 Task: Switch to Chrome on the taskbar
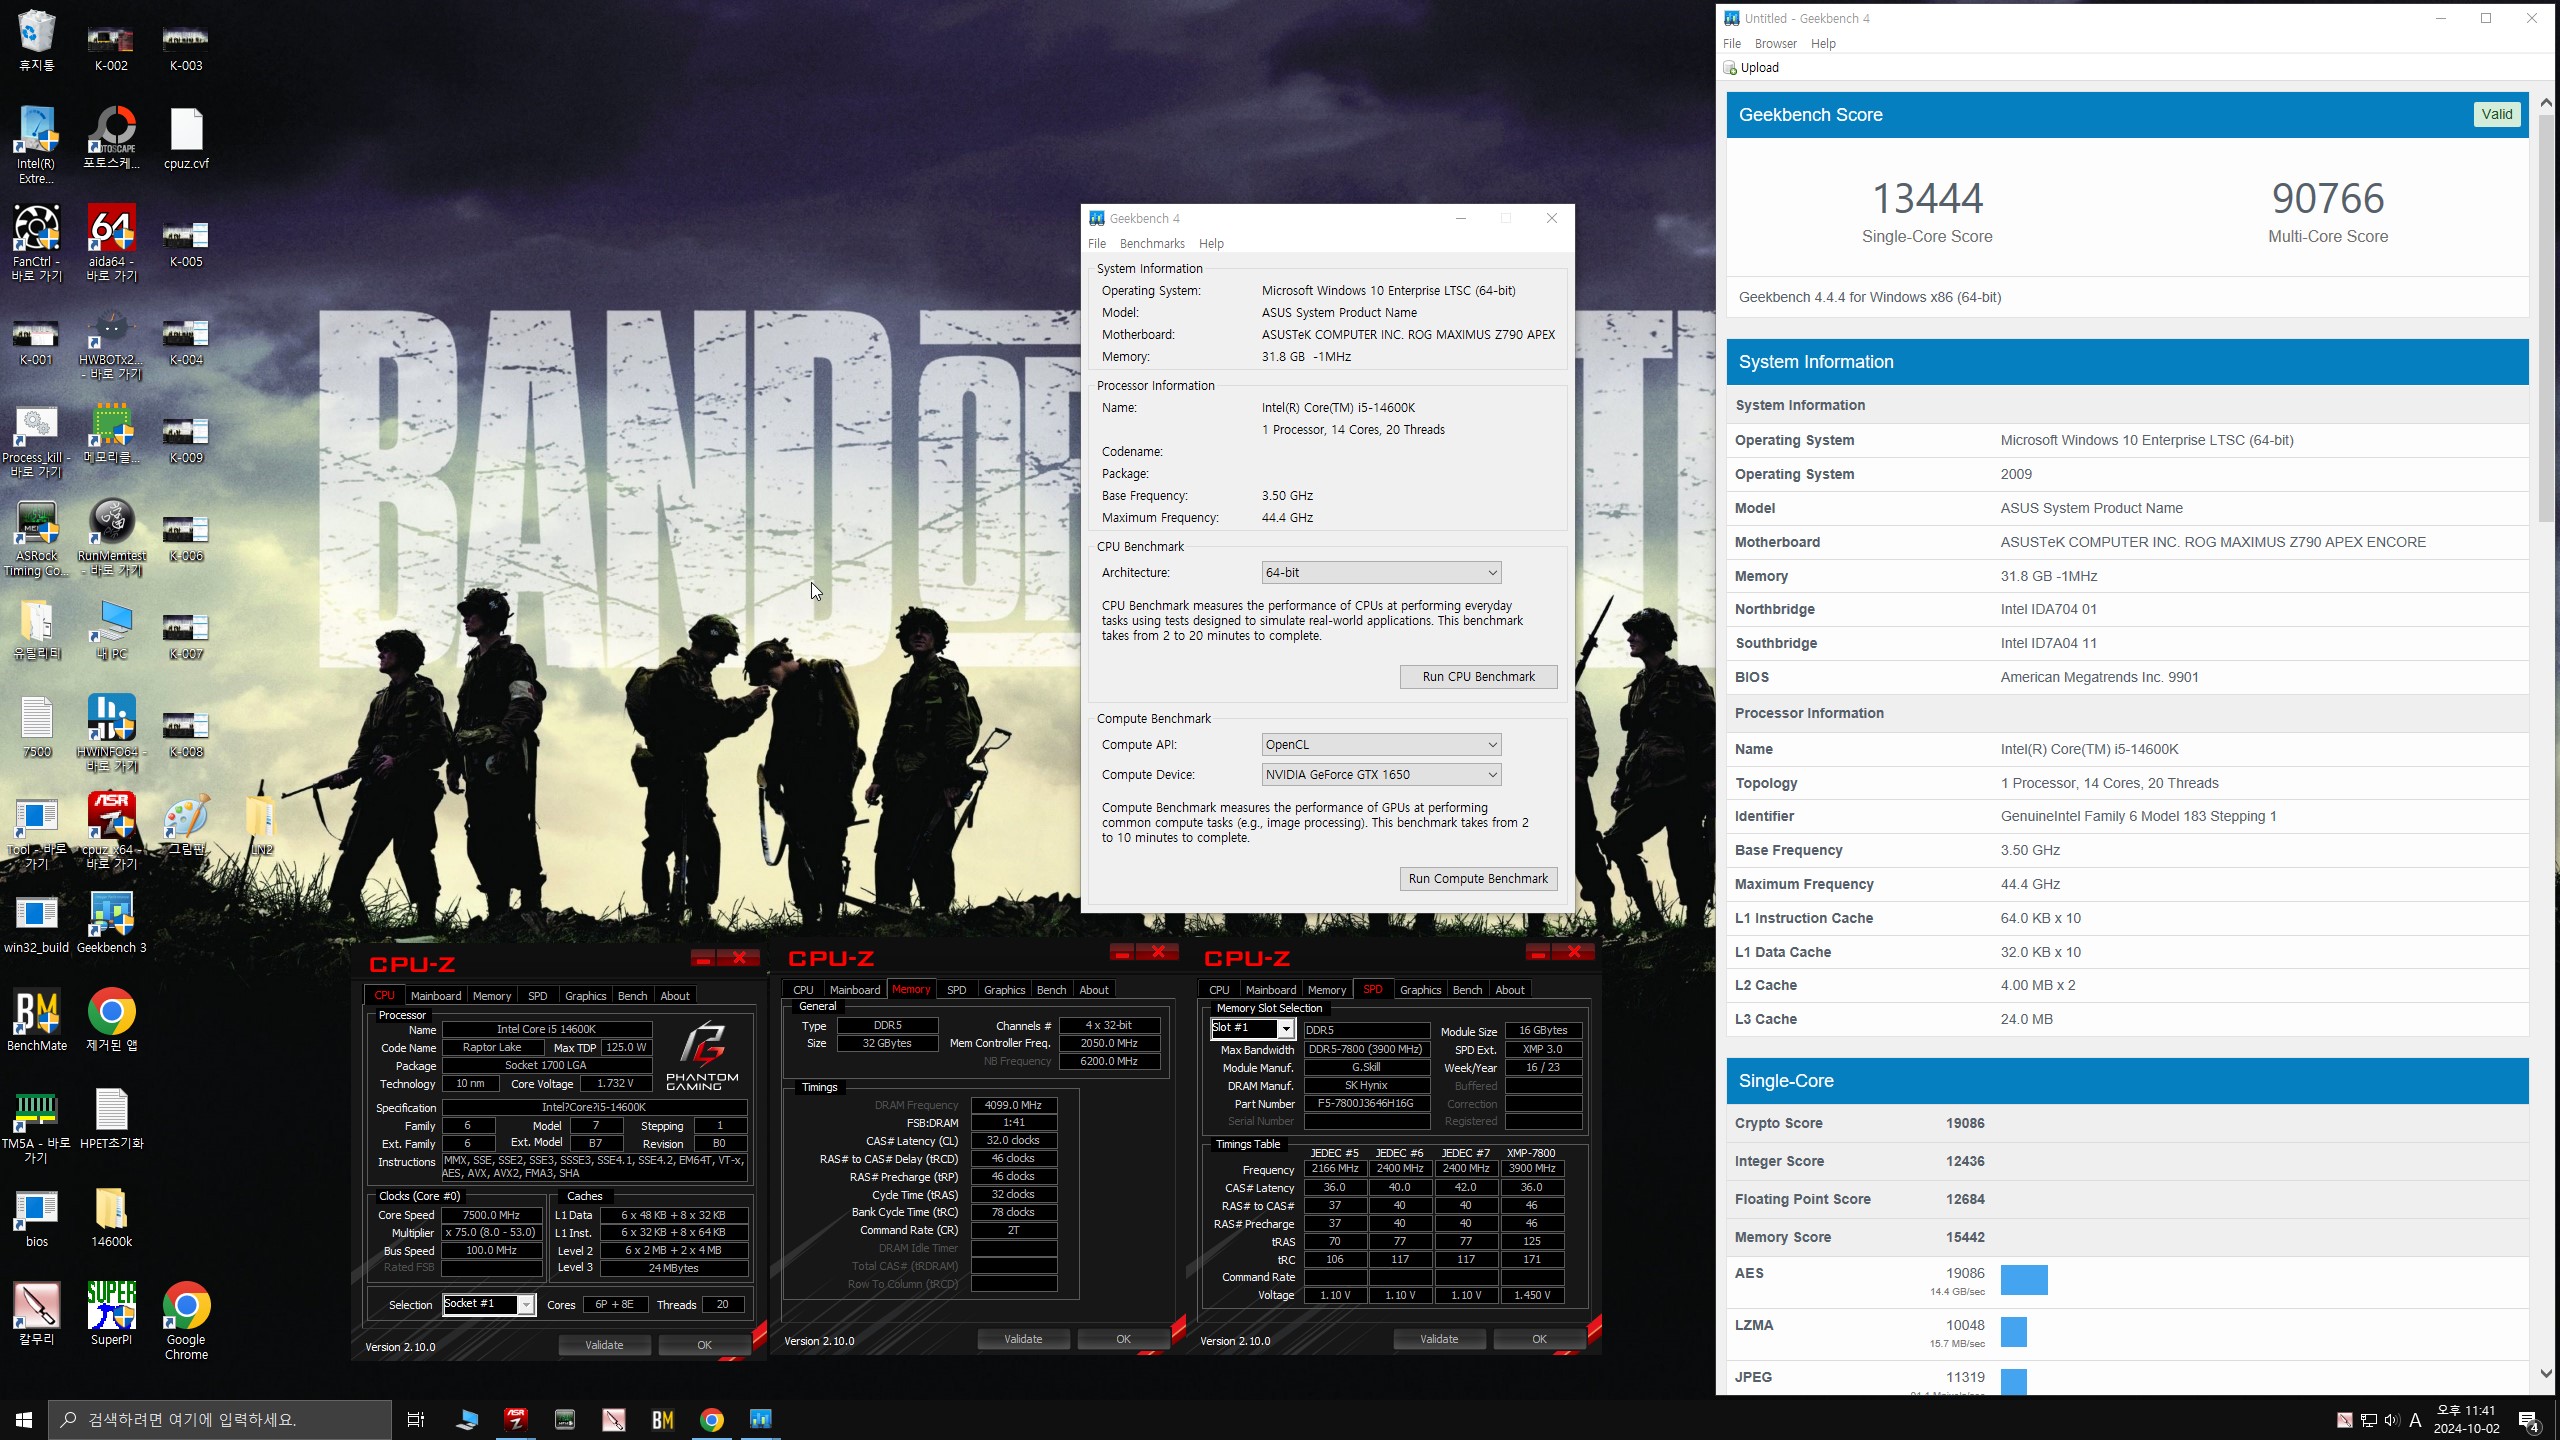712,1419
